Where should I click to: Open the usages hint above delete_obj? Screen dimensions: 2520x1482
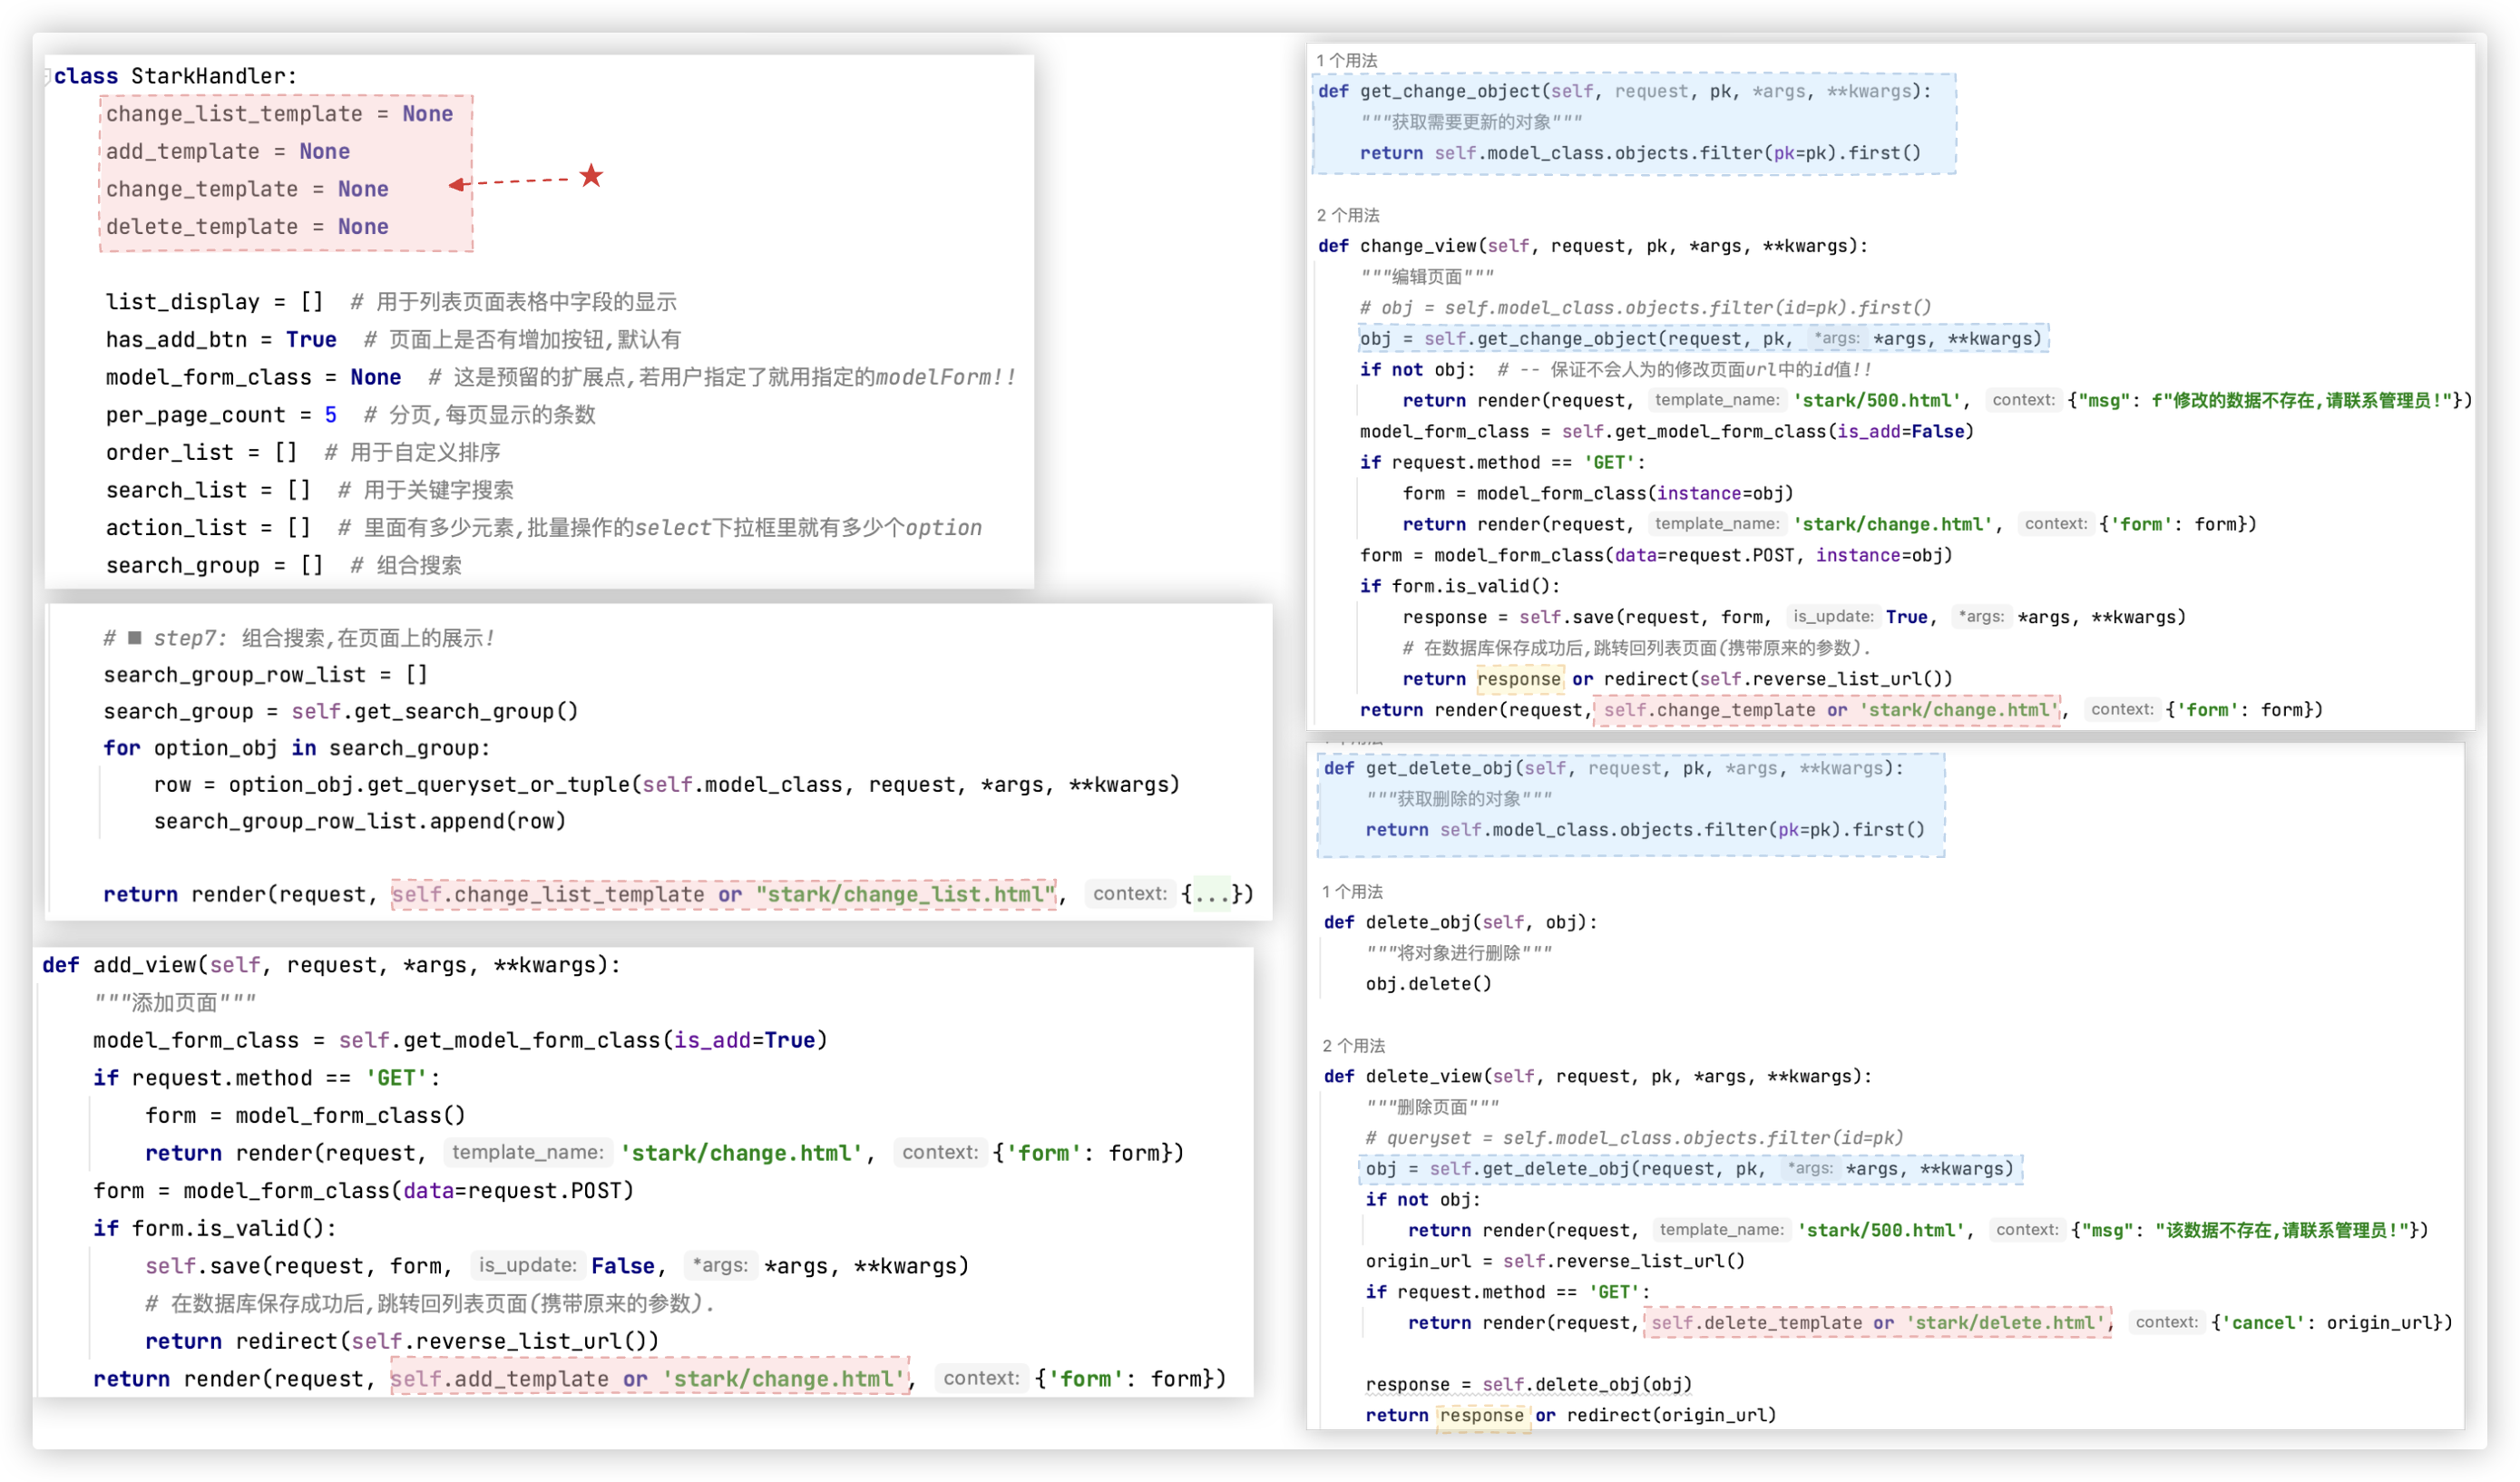point(1352,891)
